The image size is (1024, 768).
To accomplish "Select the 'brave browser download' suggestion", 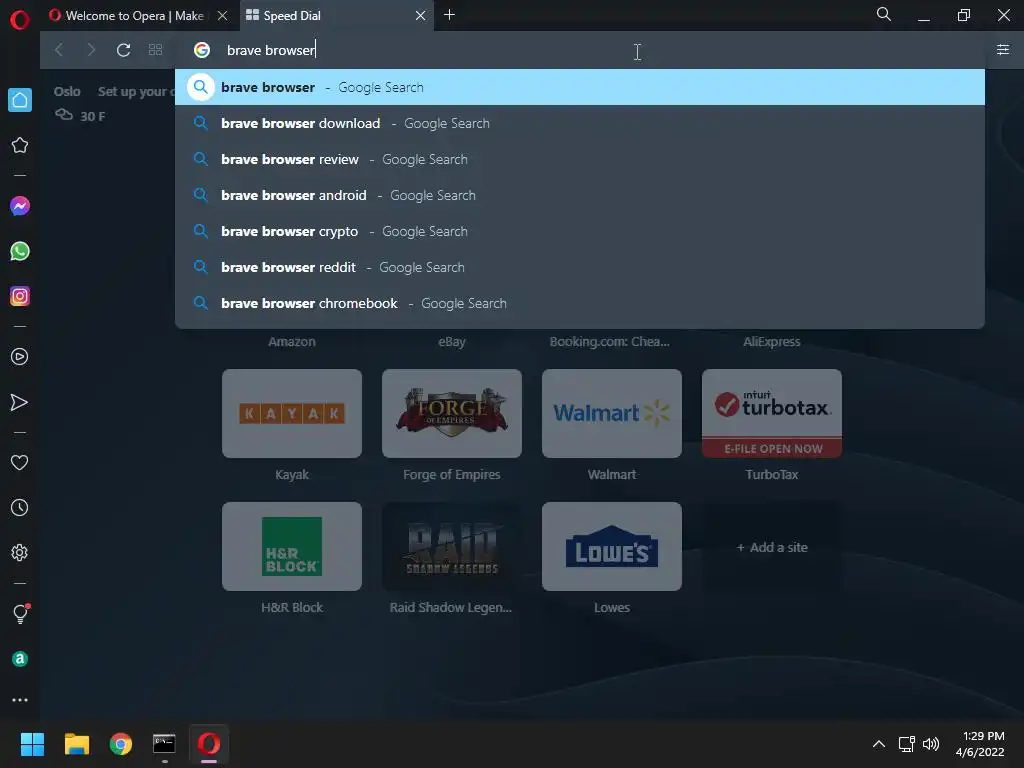I will coord(580,123).
